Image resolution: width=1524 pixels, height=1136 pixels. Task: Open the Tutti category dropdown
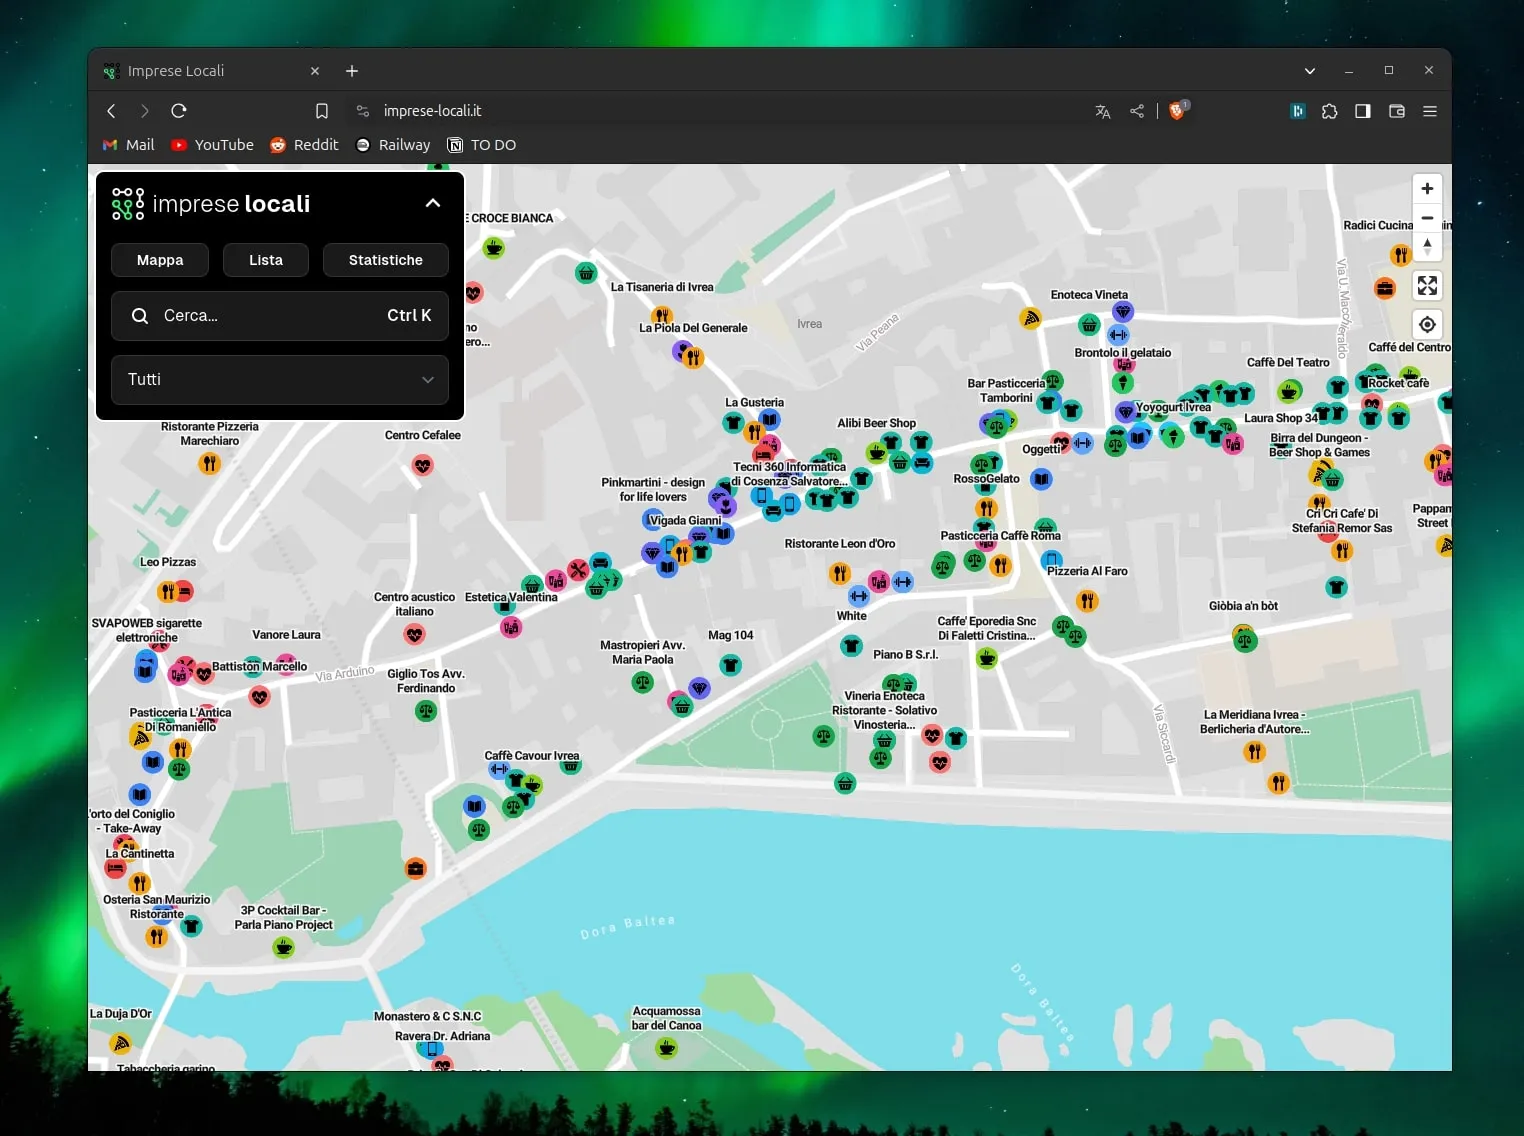[280, 380]
